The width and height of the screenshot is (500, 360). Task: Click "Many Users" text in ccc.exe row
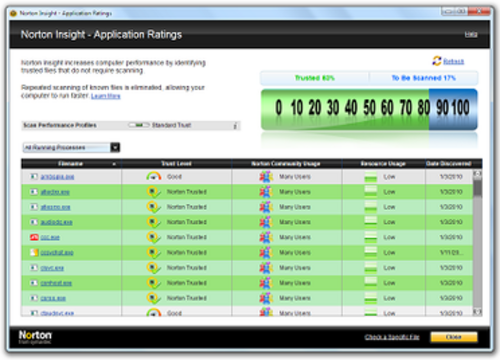[295, 237]
